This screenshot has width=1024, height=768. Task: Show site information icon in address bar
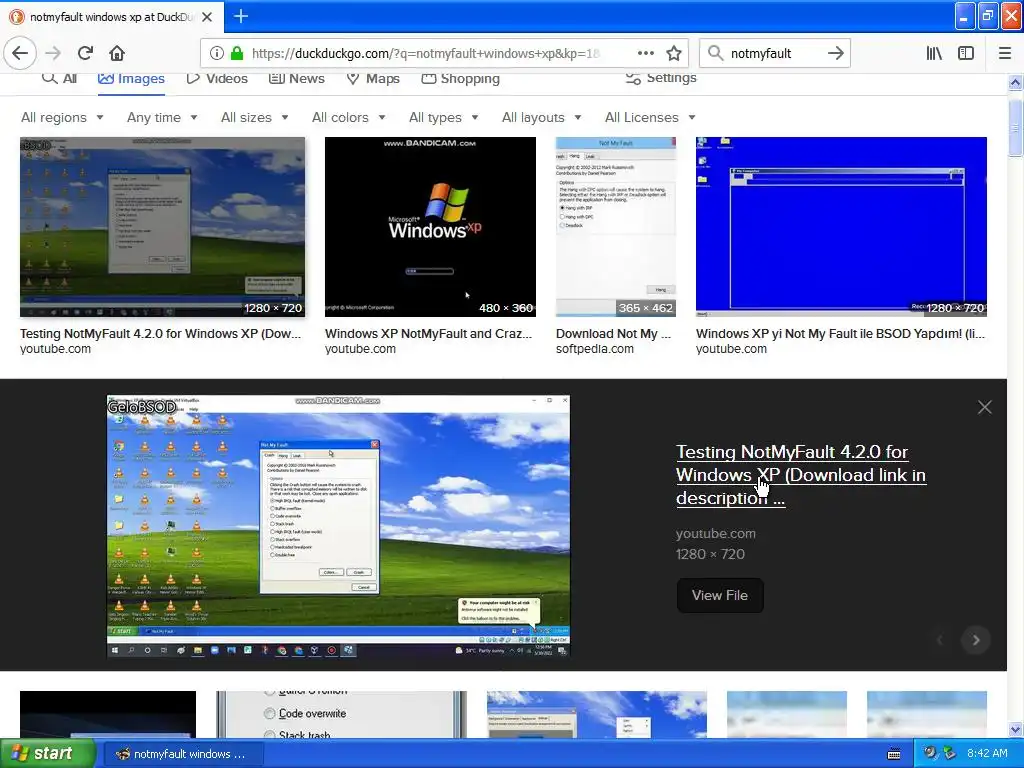(216, 53)
